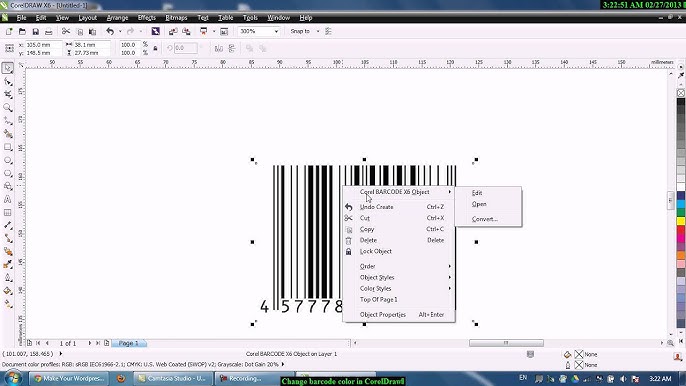Open the zoom level 300% dropdown

276,32
